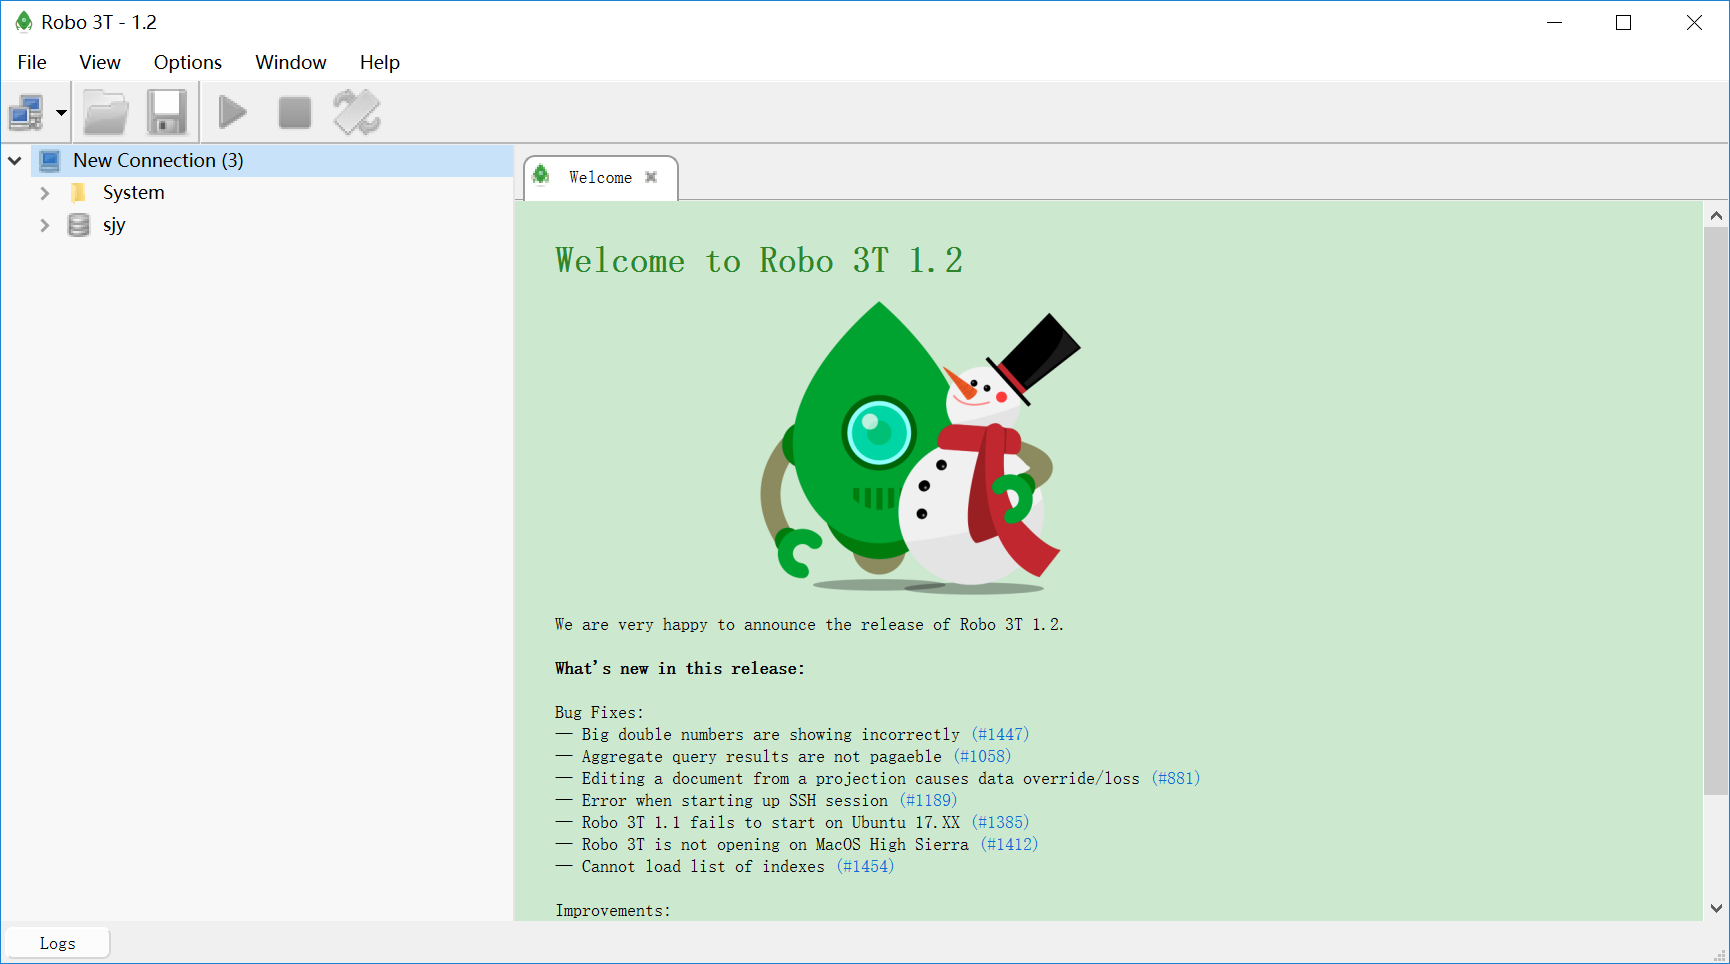Click the "What's new in this release:" text
Screen dimensions: 1730x964
679,669
